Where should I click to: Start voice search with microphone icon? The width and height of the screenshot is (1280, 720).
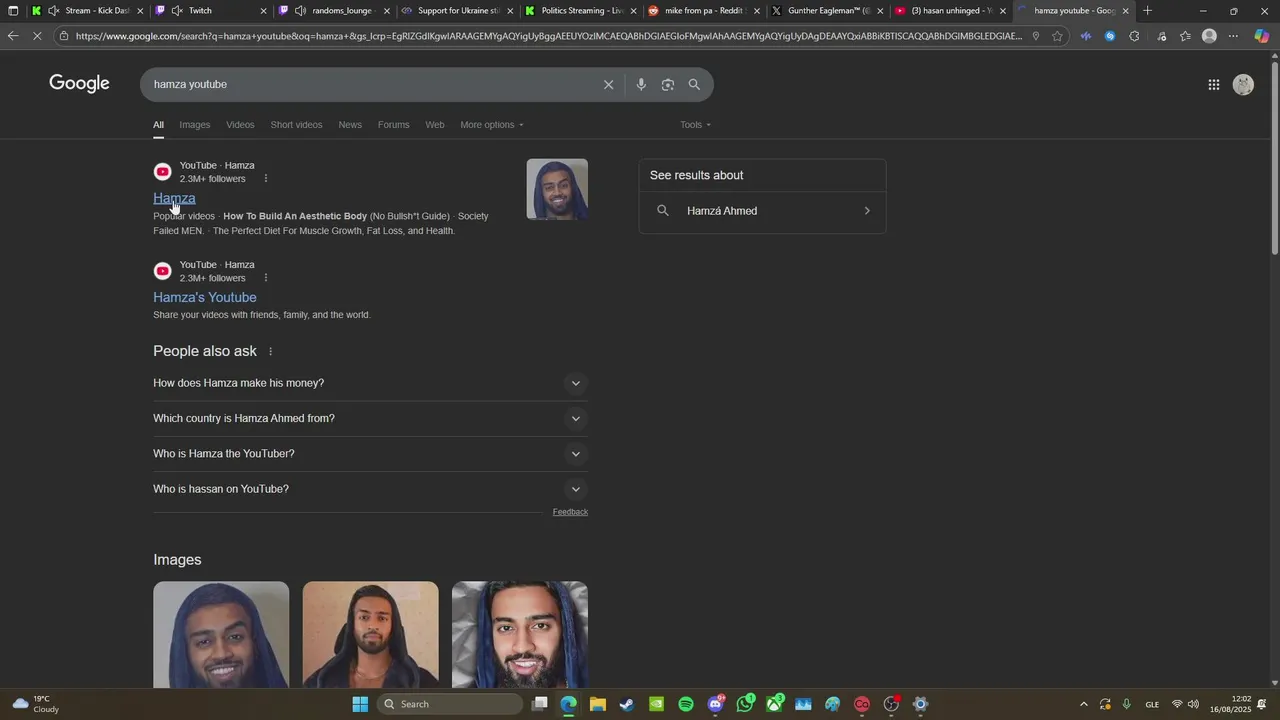click(641, 85)
